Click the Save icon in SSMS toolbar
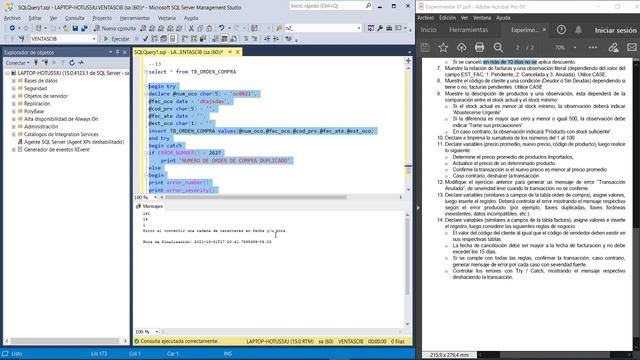This screenshot has height=360, width=640. click(75, 28)
